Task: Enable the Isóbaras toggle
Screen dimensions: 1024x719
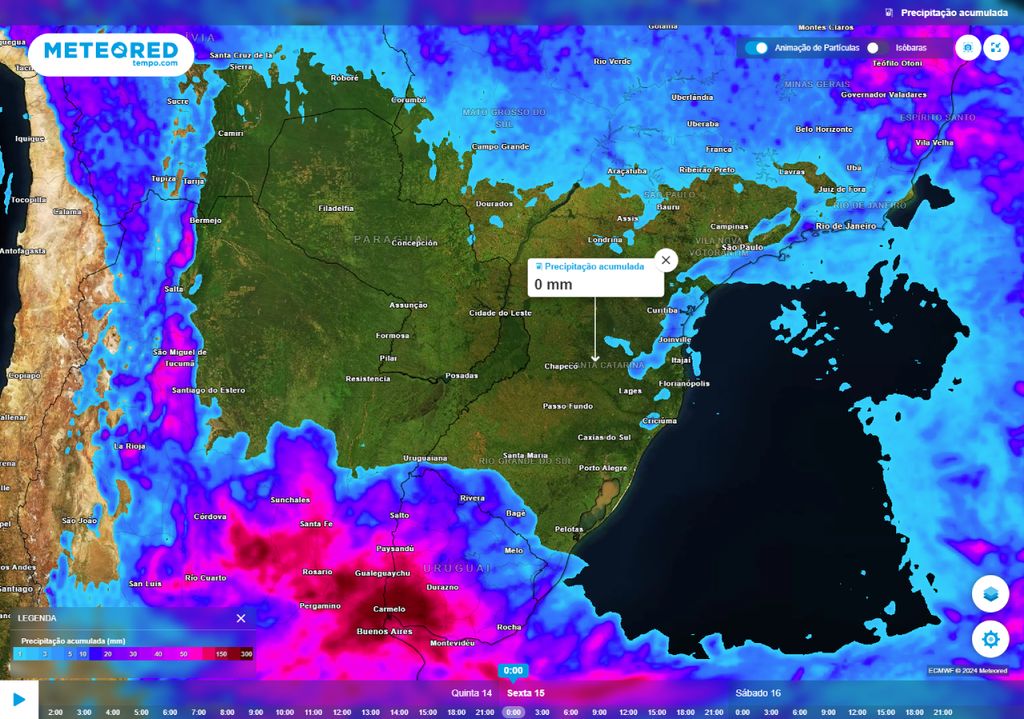Action: [x=877, y=48]
